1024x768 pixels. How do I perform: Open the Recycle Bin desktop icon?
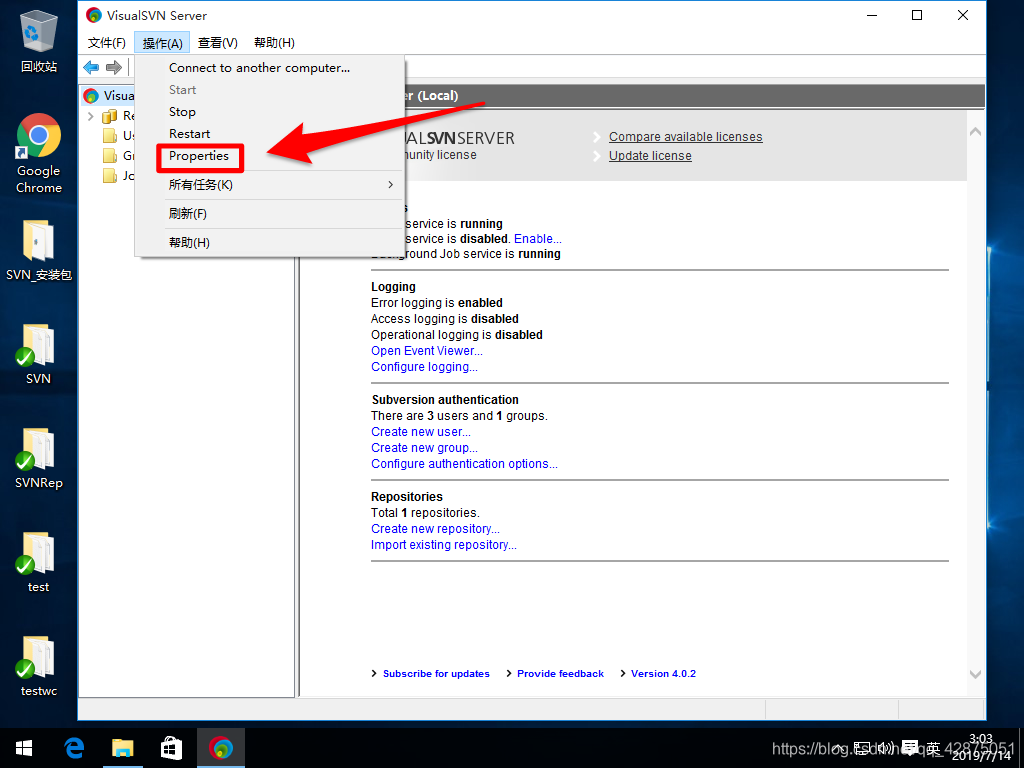coord(39,40)
